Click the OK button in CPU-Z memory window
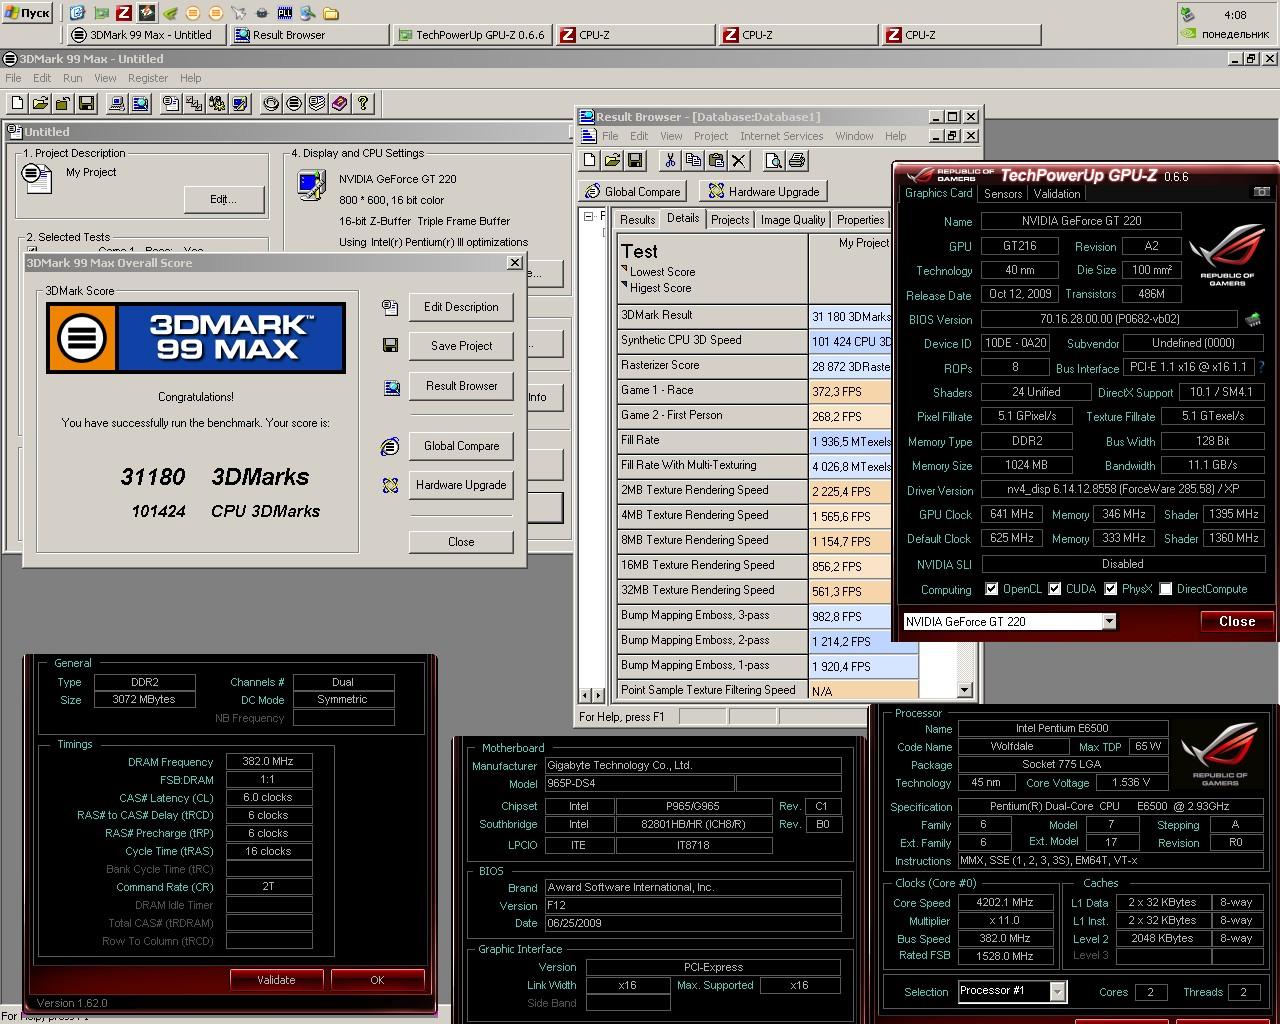1280x1024 pixels. (377, 980)
